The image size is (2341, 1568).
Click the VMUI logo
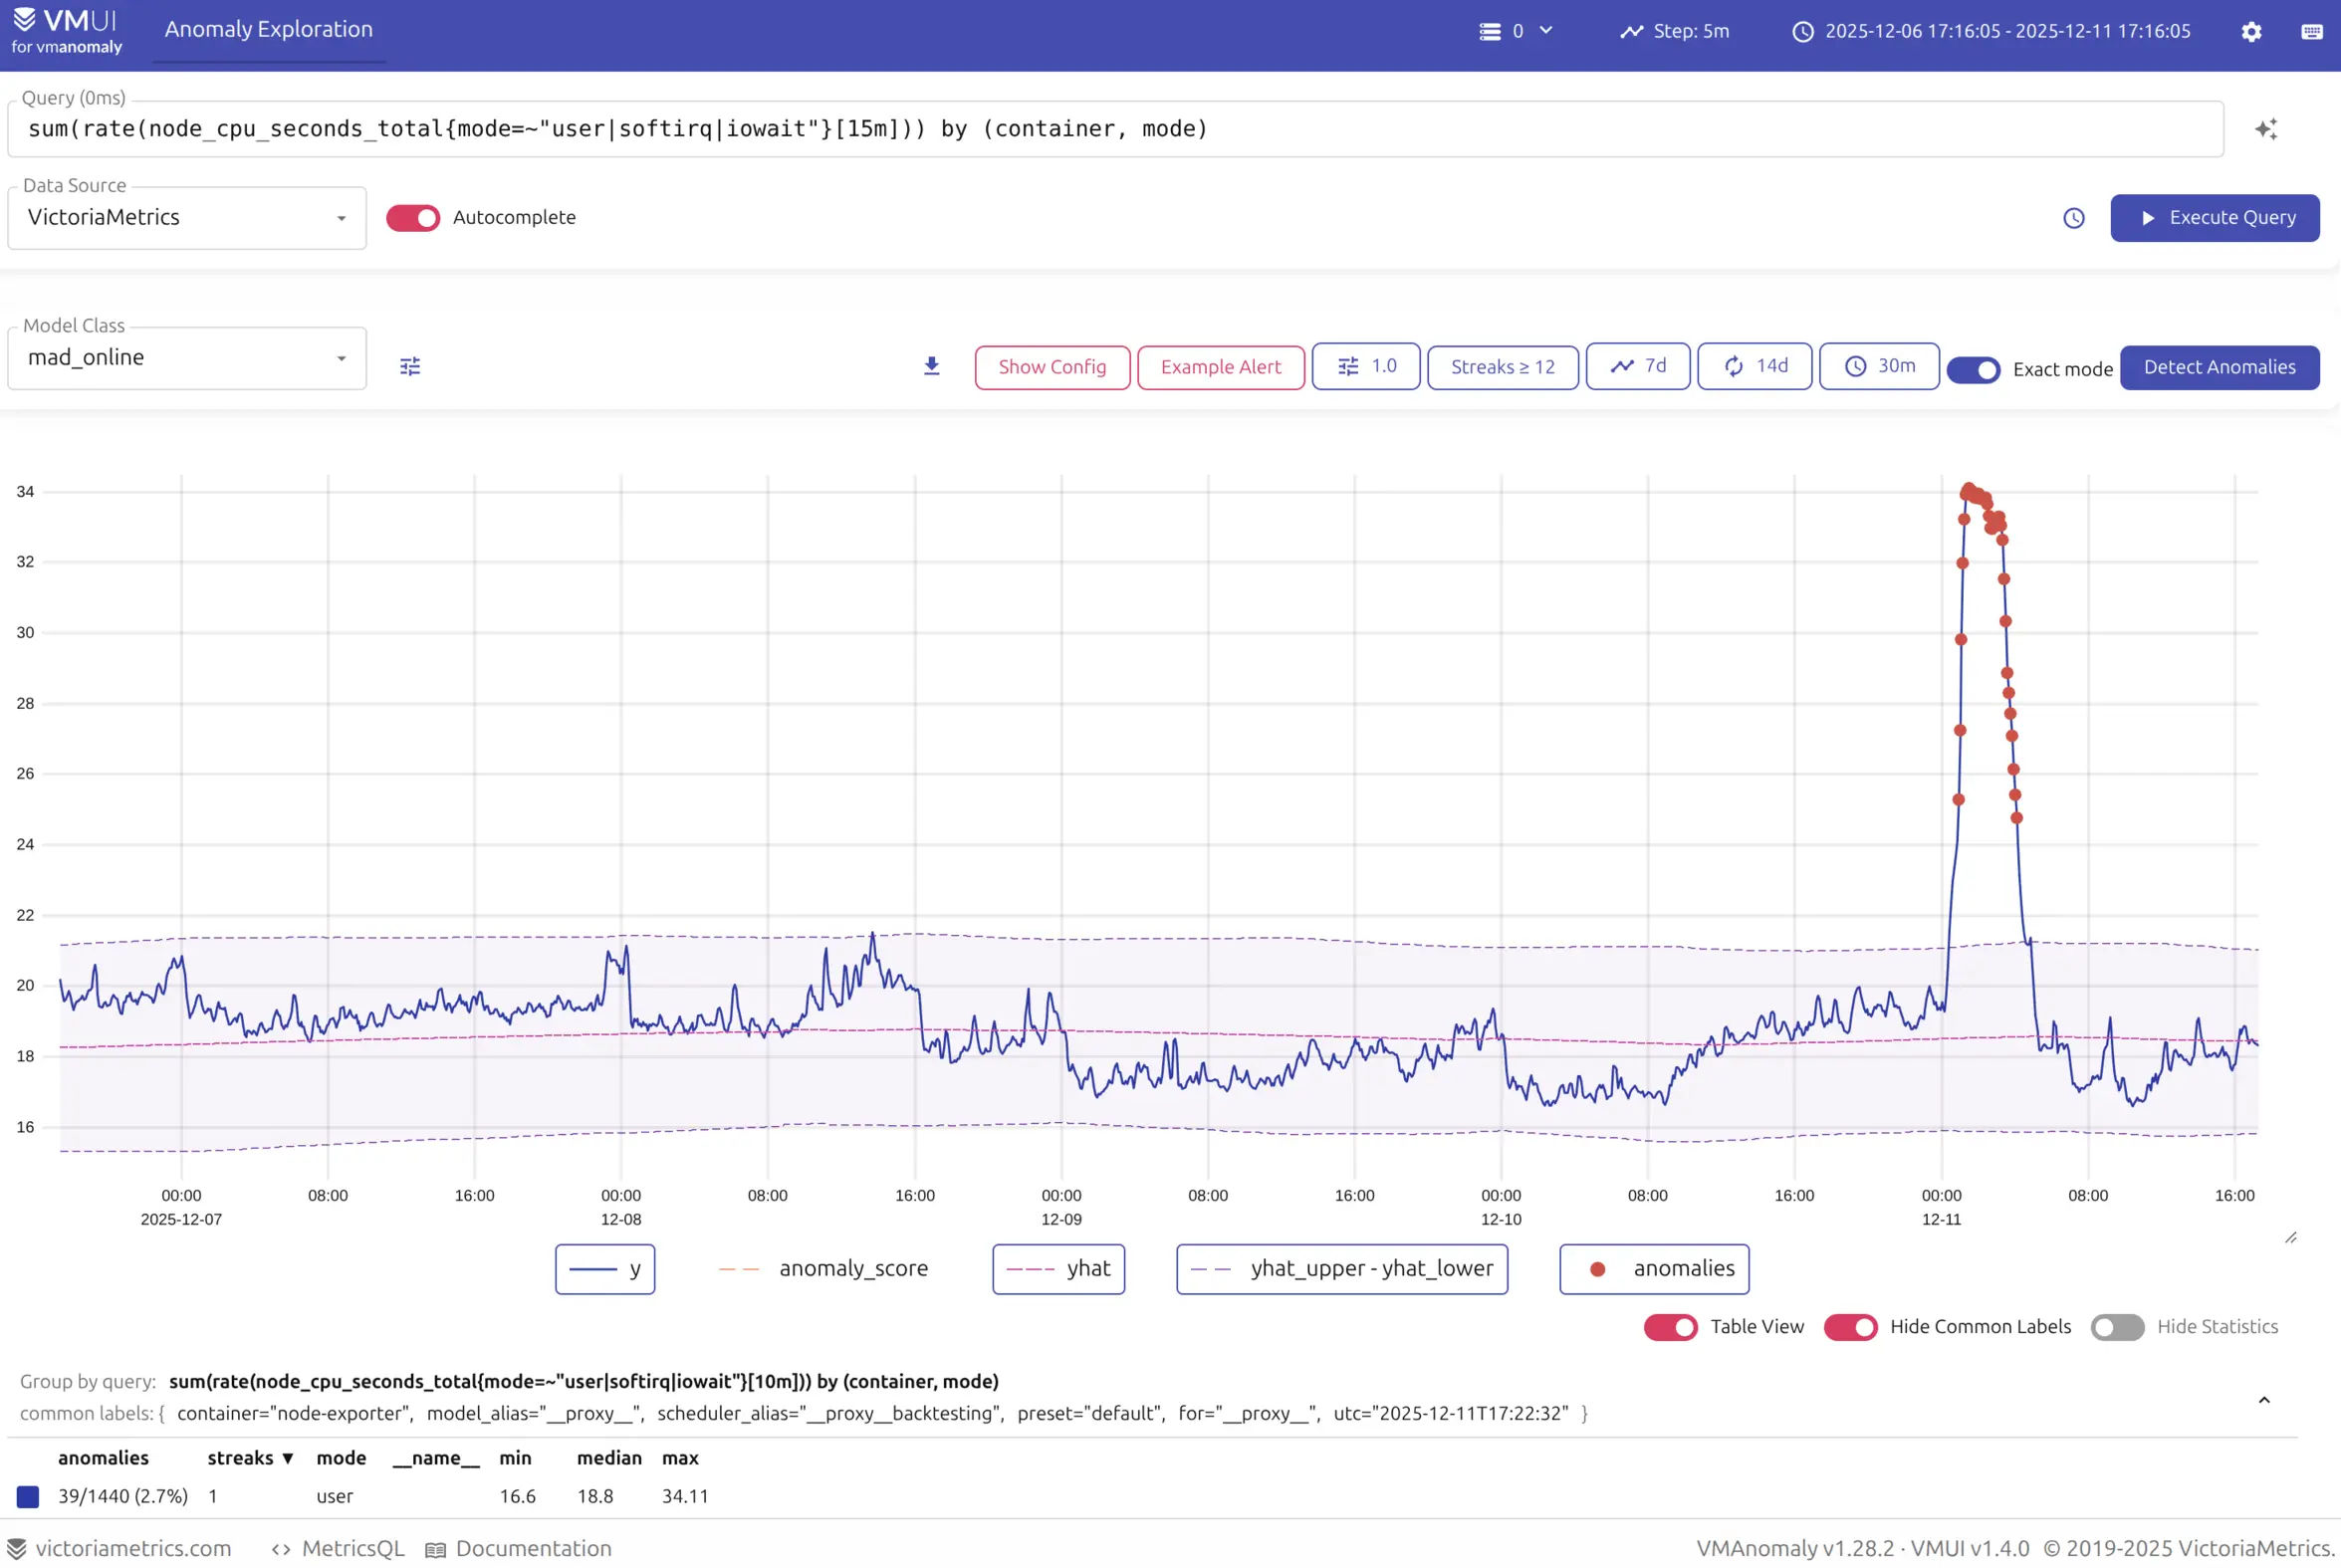click(x=66, y=31)
